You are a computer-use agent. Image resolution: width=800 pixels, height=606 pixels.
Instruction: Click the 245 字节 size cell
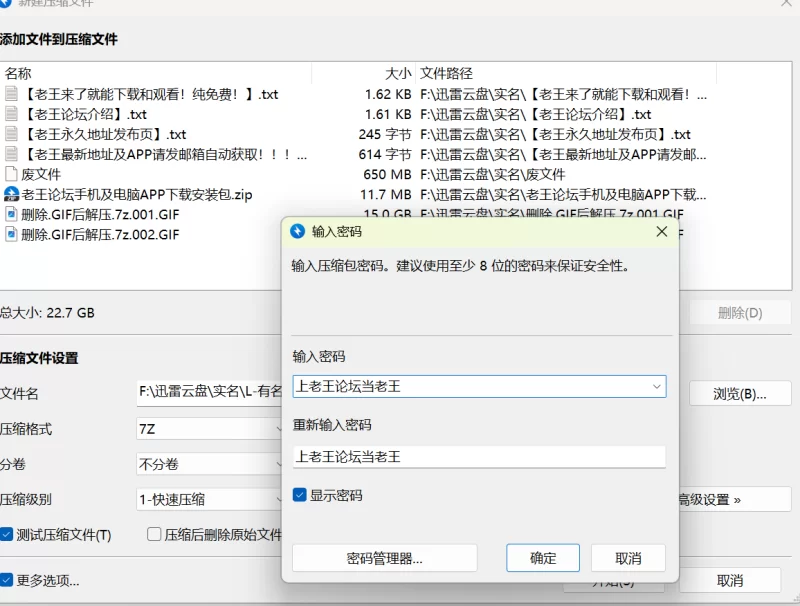click(x=385, y=134)
